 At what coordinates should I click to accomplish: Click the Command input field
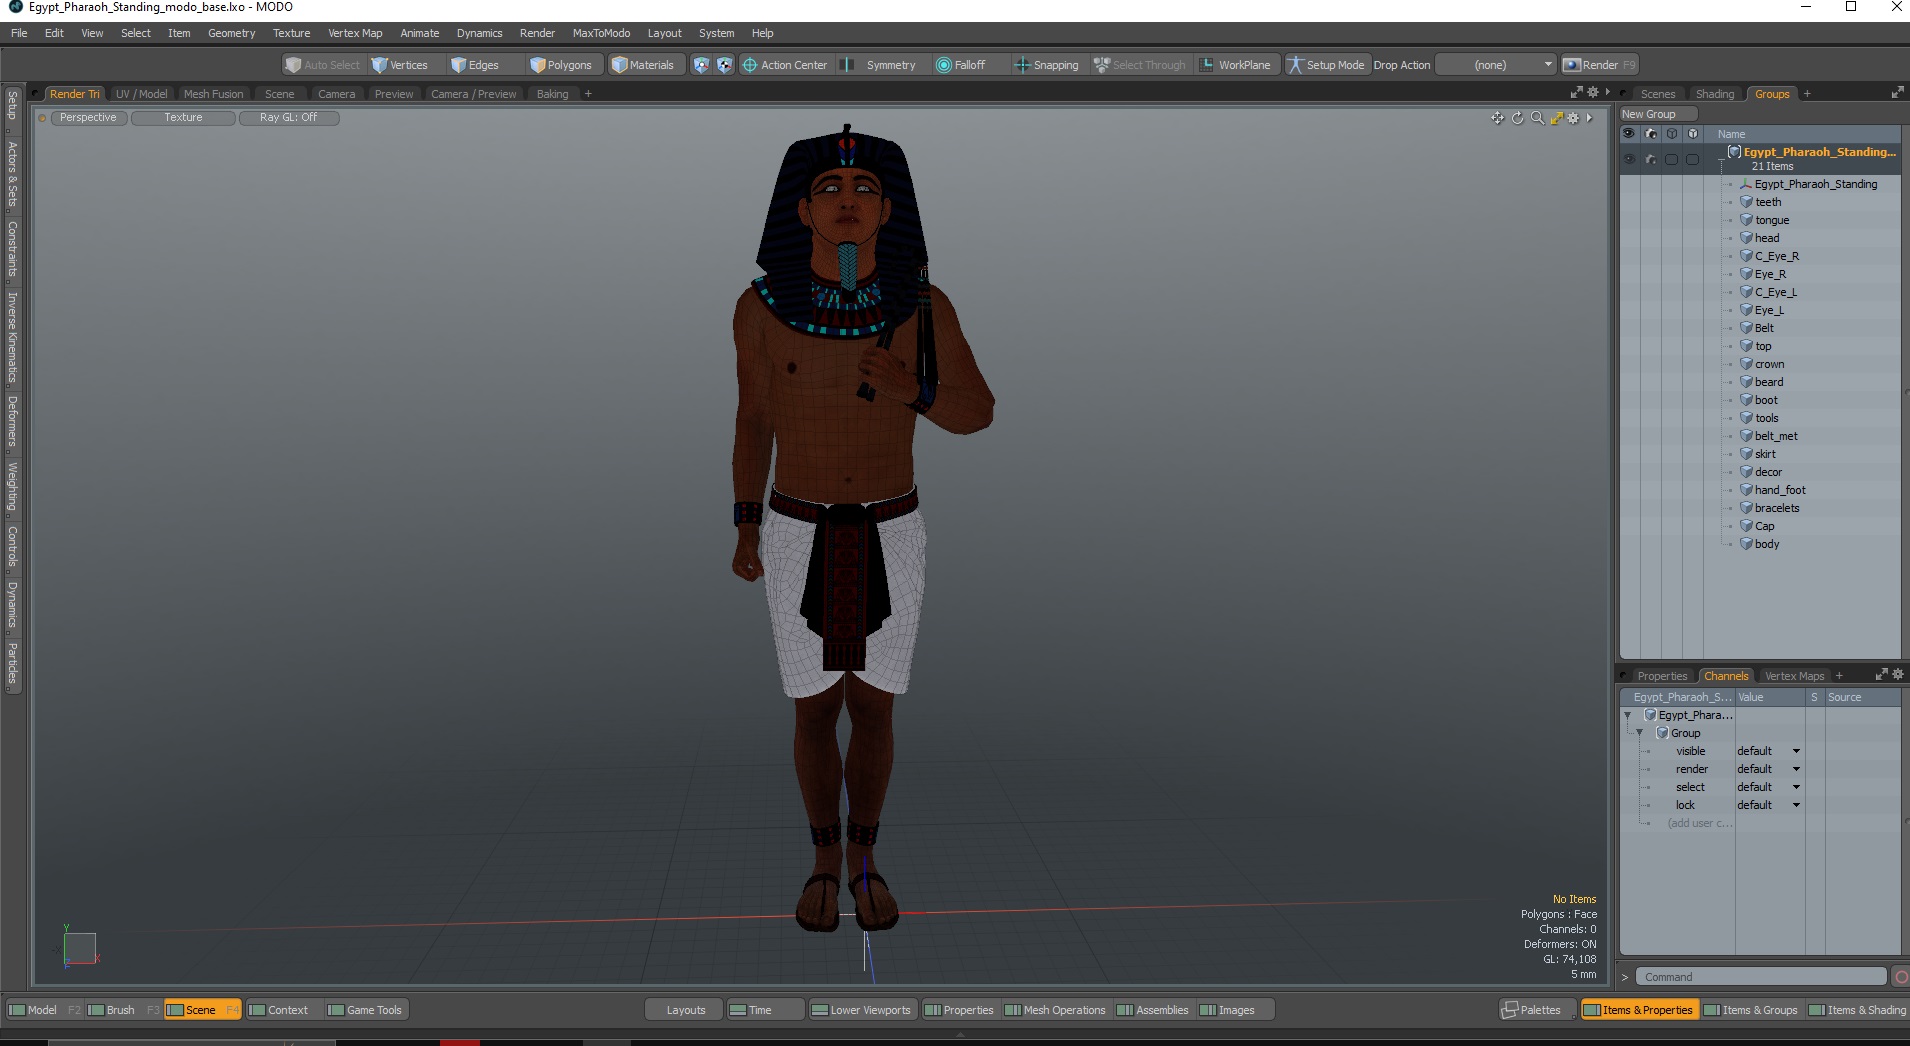point(1761,977)
